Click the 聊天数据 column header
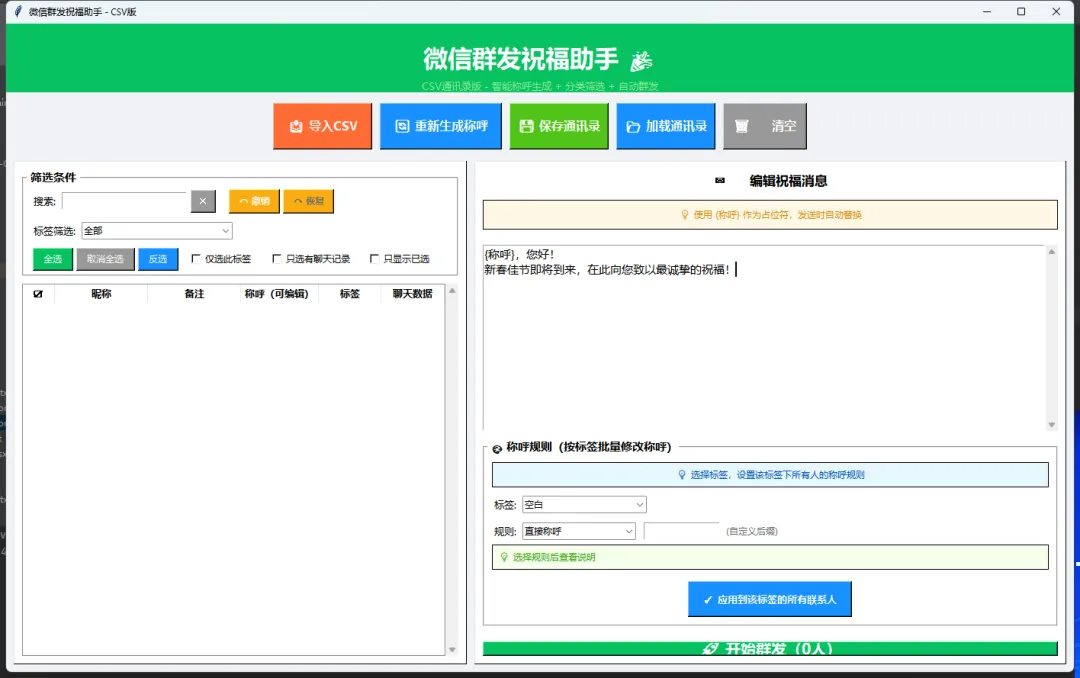Screen dimensions: 1080x678 pos(413,294)
